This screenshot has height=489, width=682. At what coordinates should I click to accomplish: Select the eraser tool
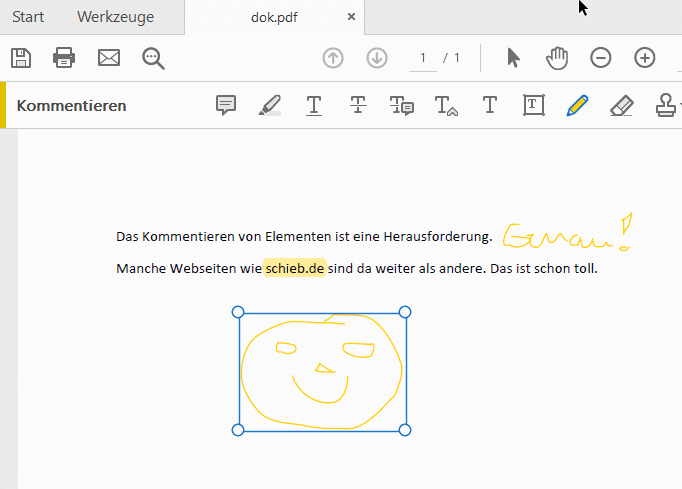[621, 105]
